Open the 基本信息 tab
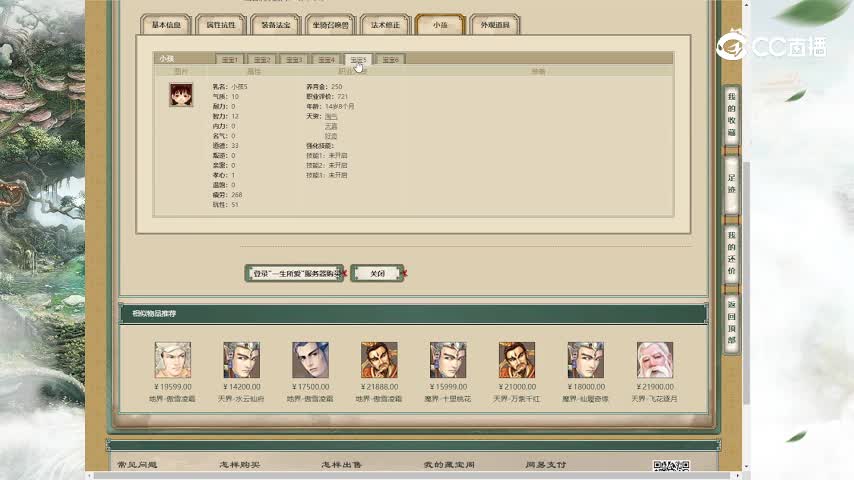Viewport: 854px width, 480px height. pos(166,25)
